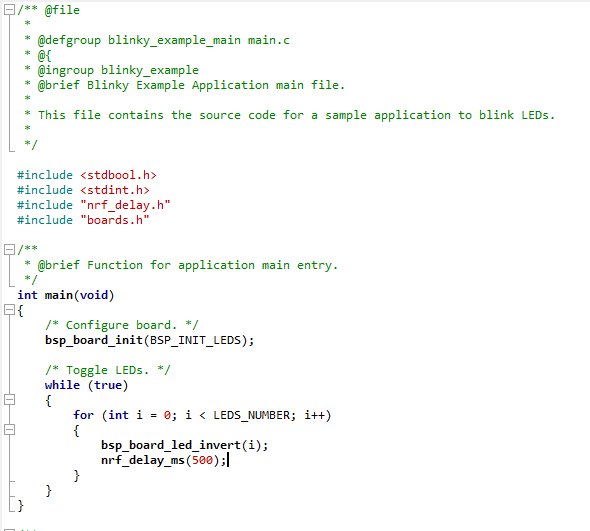590x531 pixels.
Task: Click the 'for' keyword in the loop
Action: coord(84,415)
